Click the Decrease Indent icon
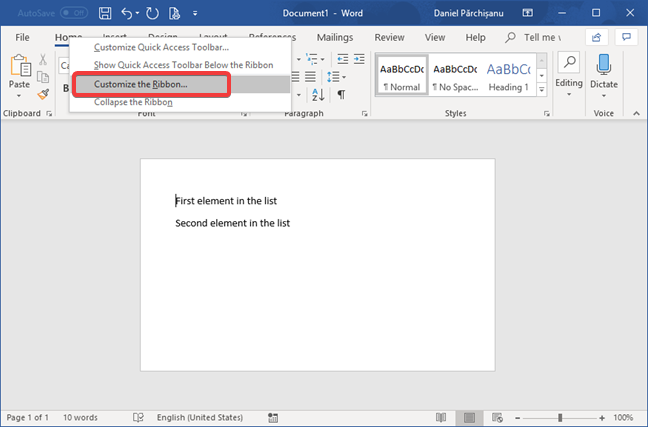The image size is (648, 427). [343, 59]
